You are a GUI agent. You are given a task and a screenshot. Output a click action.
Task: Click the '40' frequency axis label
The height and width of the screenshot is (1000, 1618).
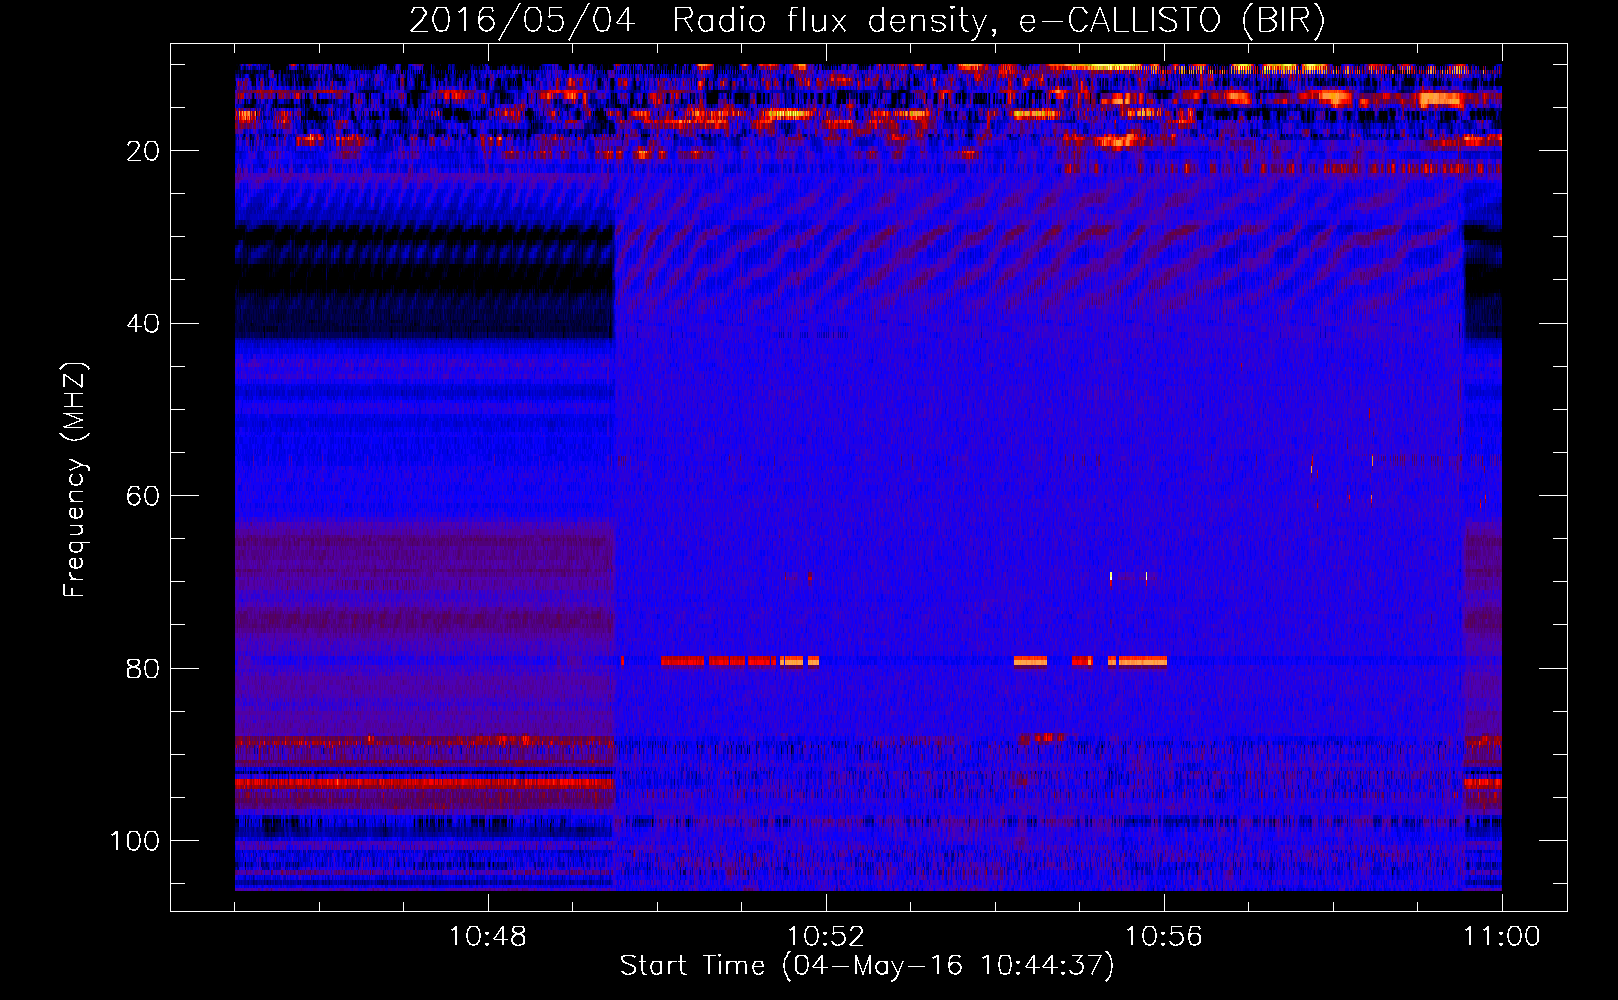(144, 324)
